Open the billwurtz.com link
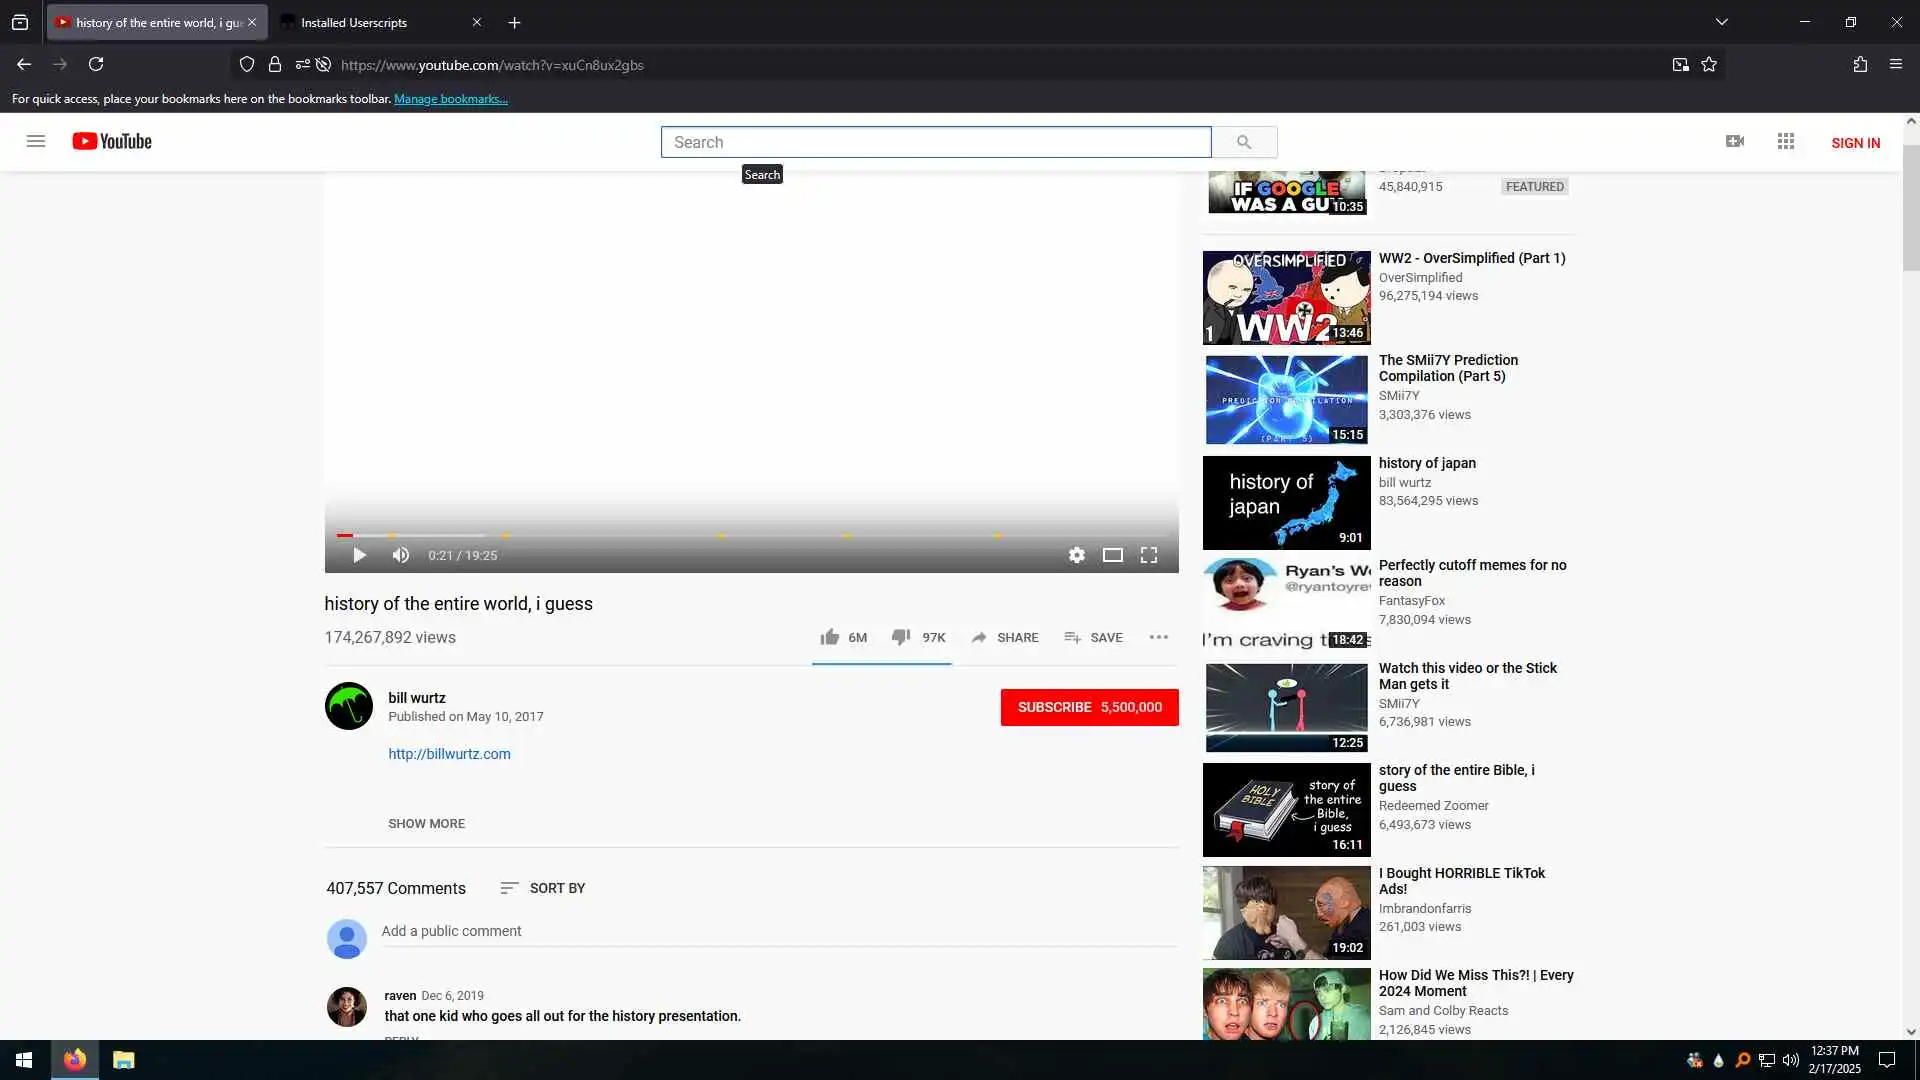The image size is (1920, 1080). tap(449, 754)
